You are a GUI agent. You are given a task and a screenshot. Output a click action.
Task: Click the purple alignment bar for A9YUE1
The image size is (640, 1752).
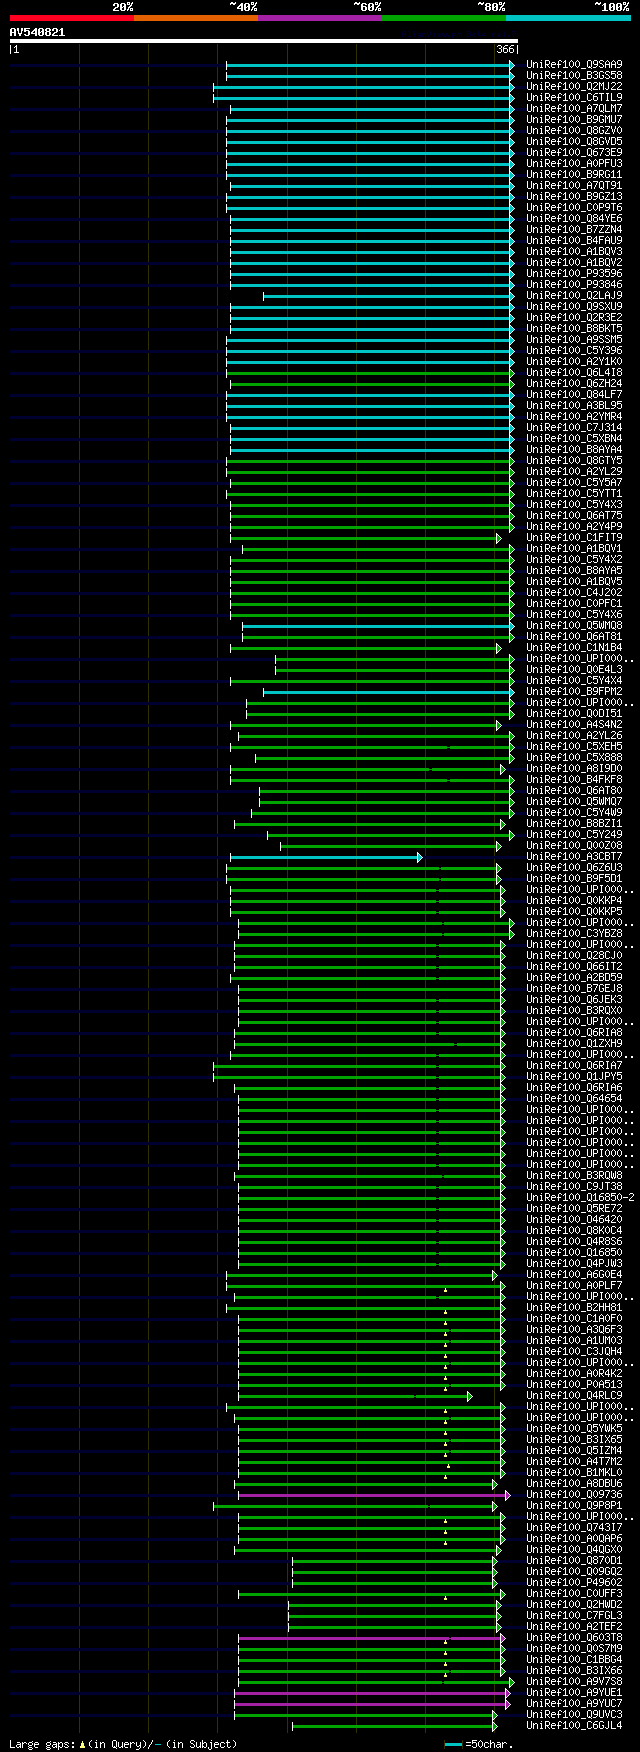372,1693
